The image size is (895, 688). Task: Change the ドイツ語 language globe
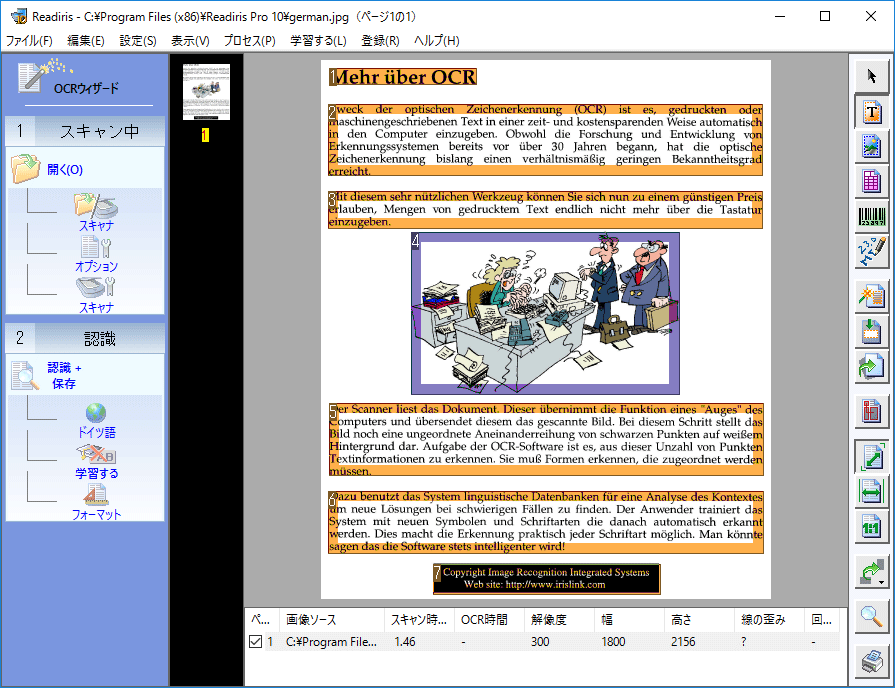pyautogui.click(x=96, y=421)
